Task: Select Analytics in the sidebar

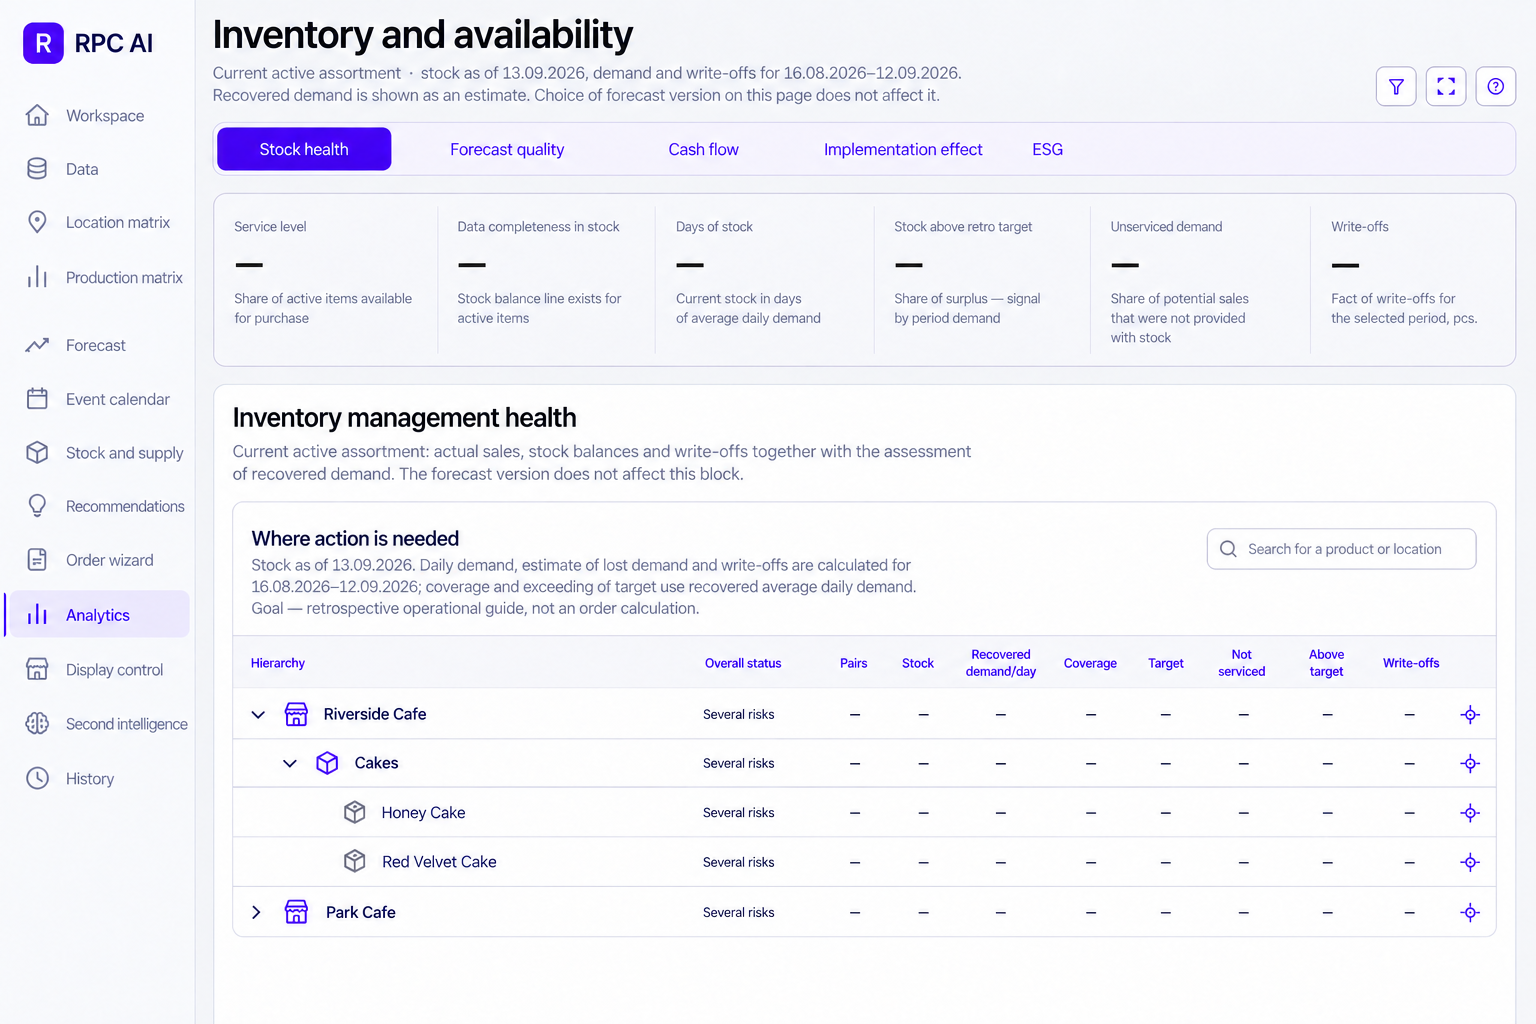Action: [96, 614]
